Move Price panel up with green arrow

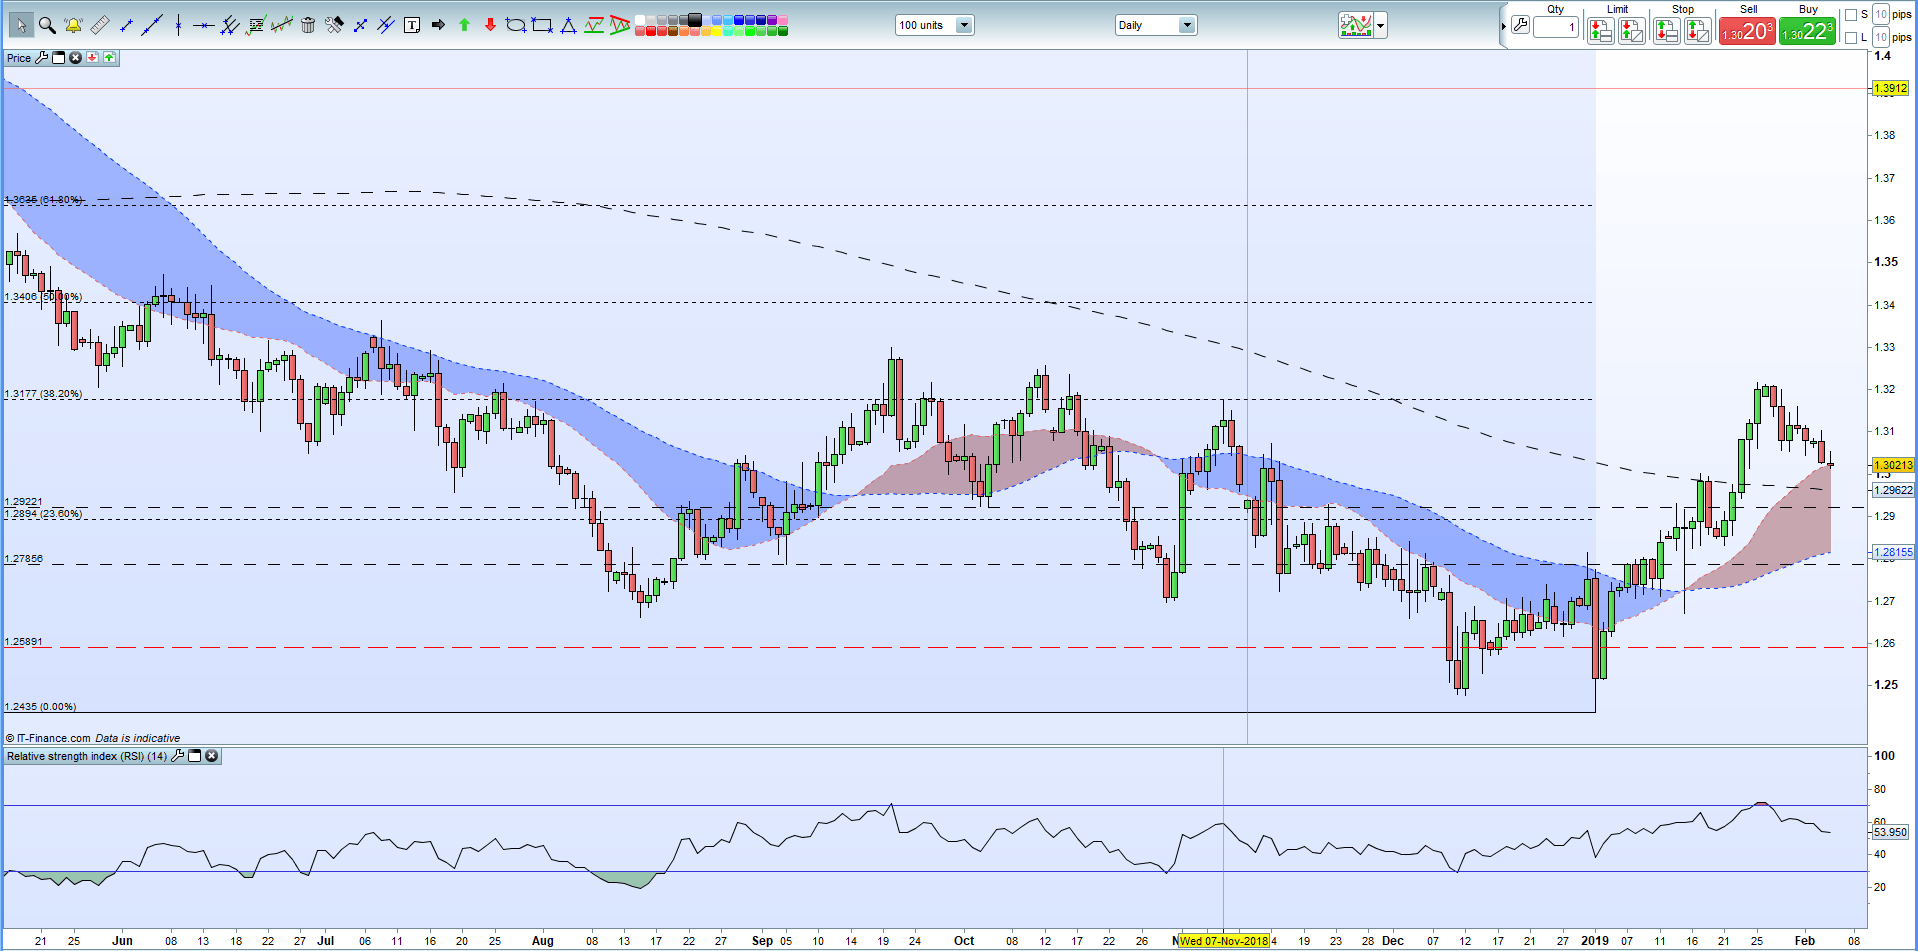(109, 58)
